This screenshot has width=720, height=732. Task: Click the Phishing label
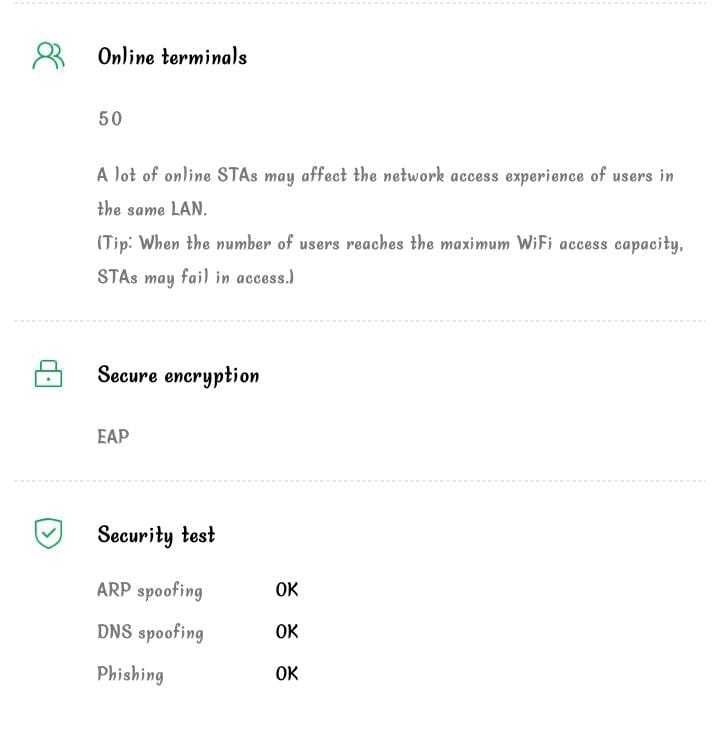tap(130, 674)
